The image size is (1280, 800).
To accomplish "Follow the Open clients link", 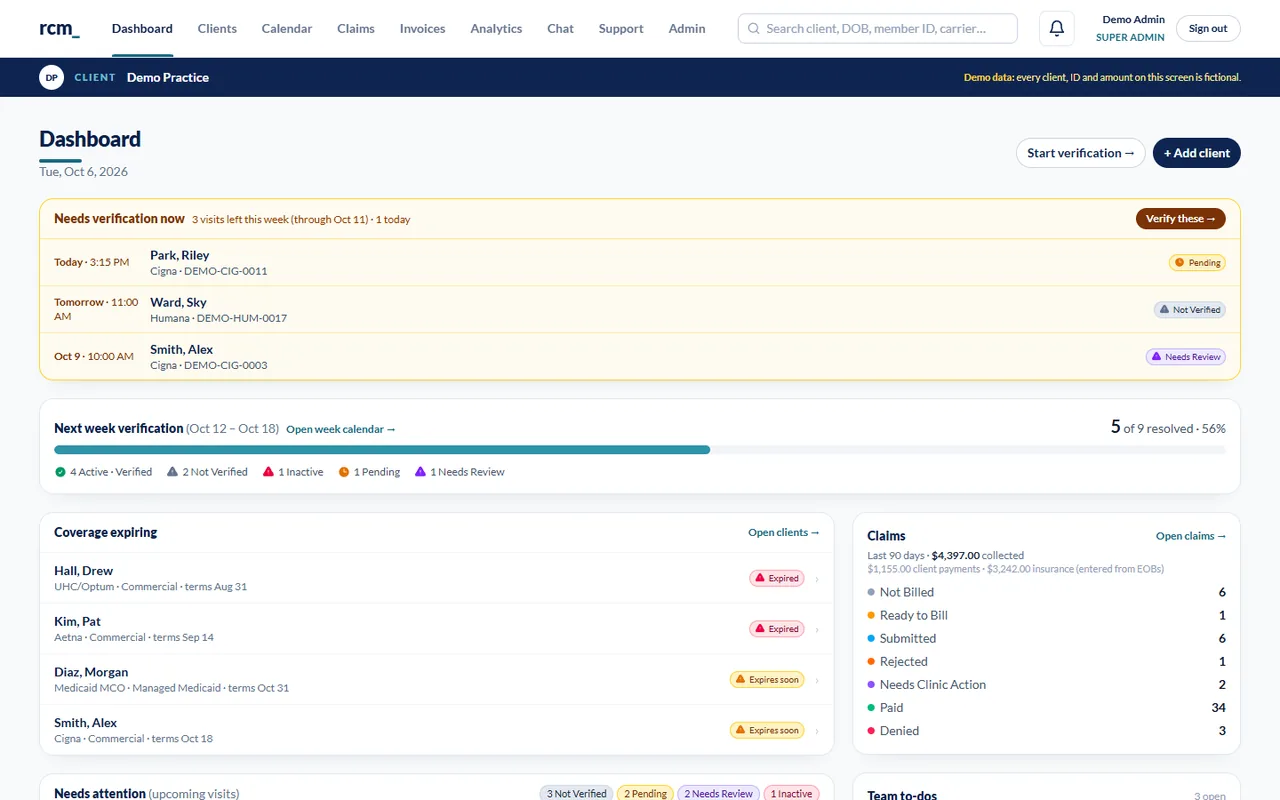I will (x=784, y=532).
